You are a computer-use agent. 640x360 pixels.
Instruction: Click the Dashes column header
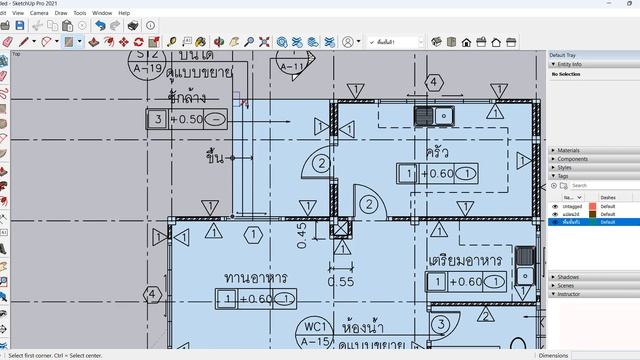pos(608,198)
